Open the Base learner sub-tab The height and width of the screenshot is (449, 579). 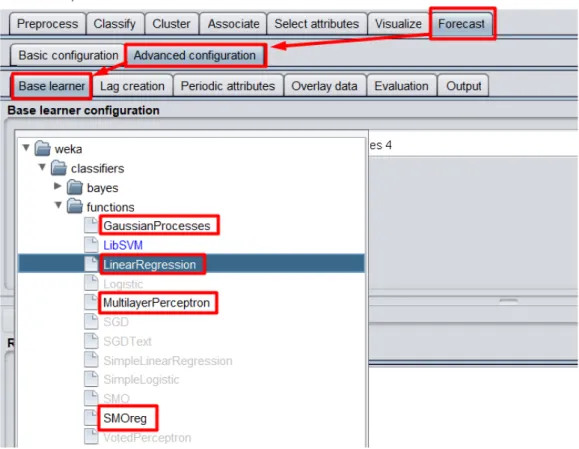click(x=52, y=86)
